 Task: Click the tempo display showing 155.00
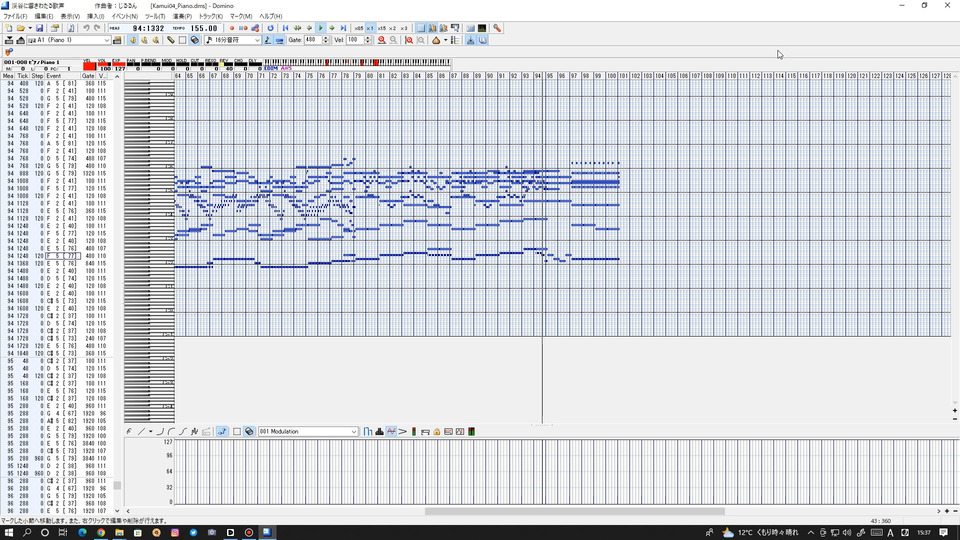tap(204, 28)
